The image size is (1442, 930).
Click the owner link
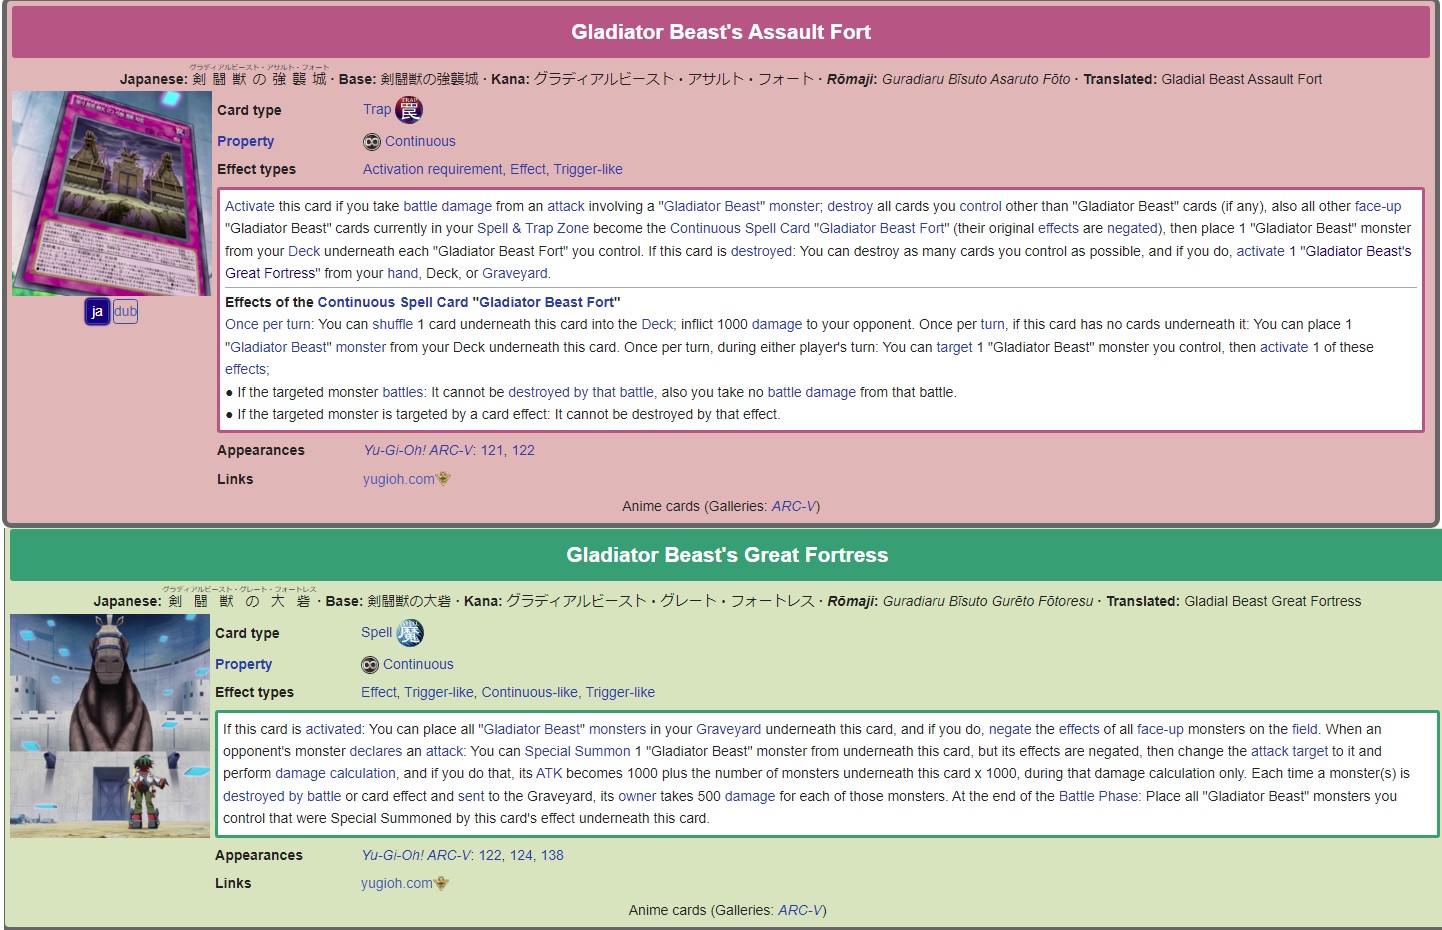pos(637,797)
